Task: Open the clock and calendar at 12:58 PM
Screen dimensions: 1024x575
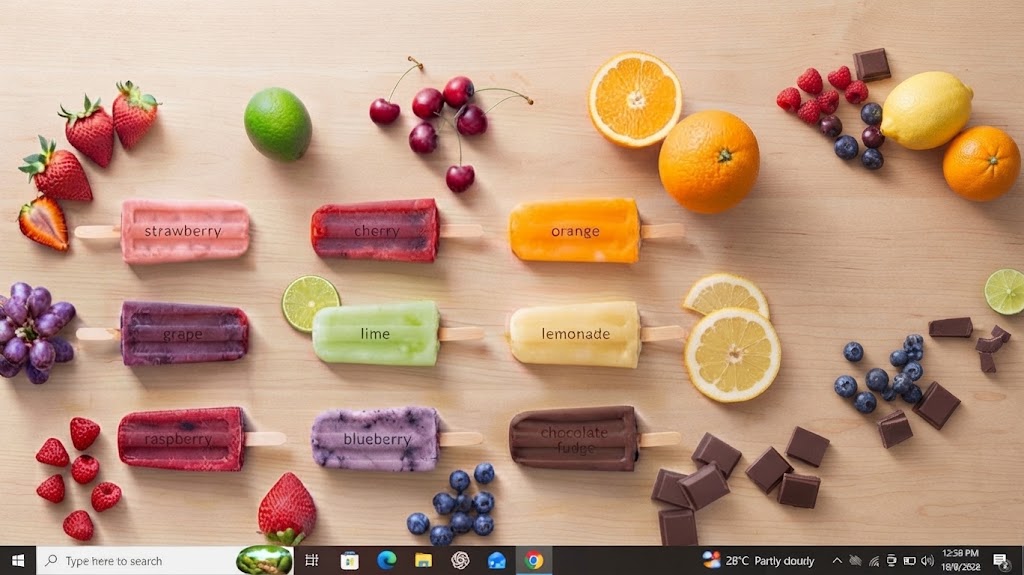Action: 960,561
